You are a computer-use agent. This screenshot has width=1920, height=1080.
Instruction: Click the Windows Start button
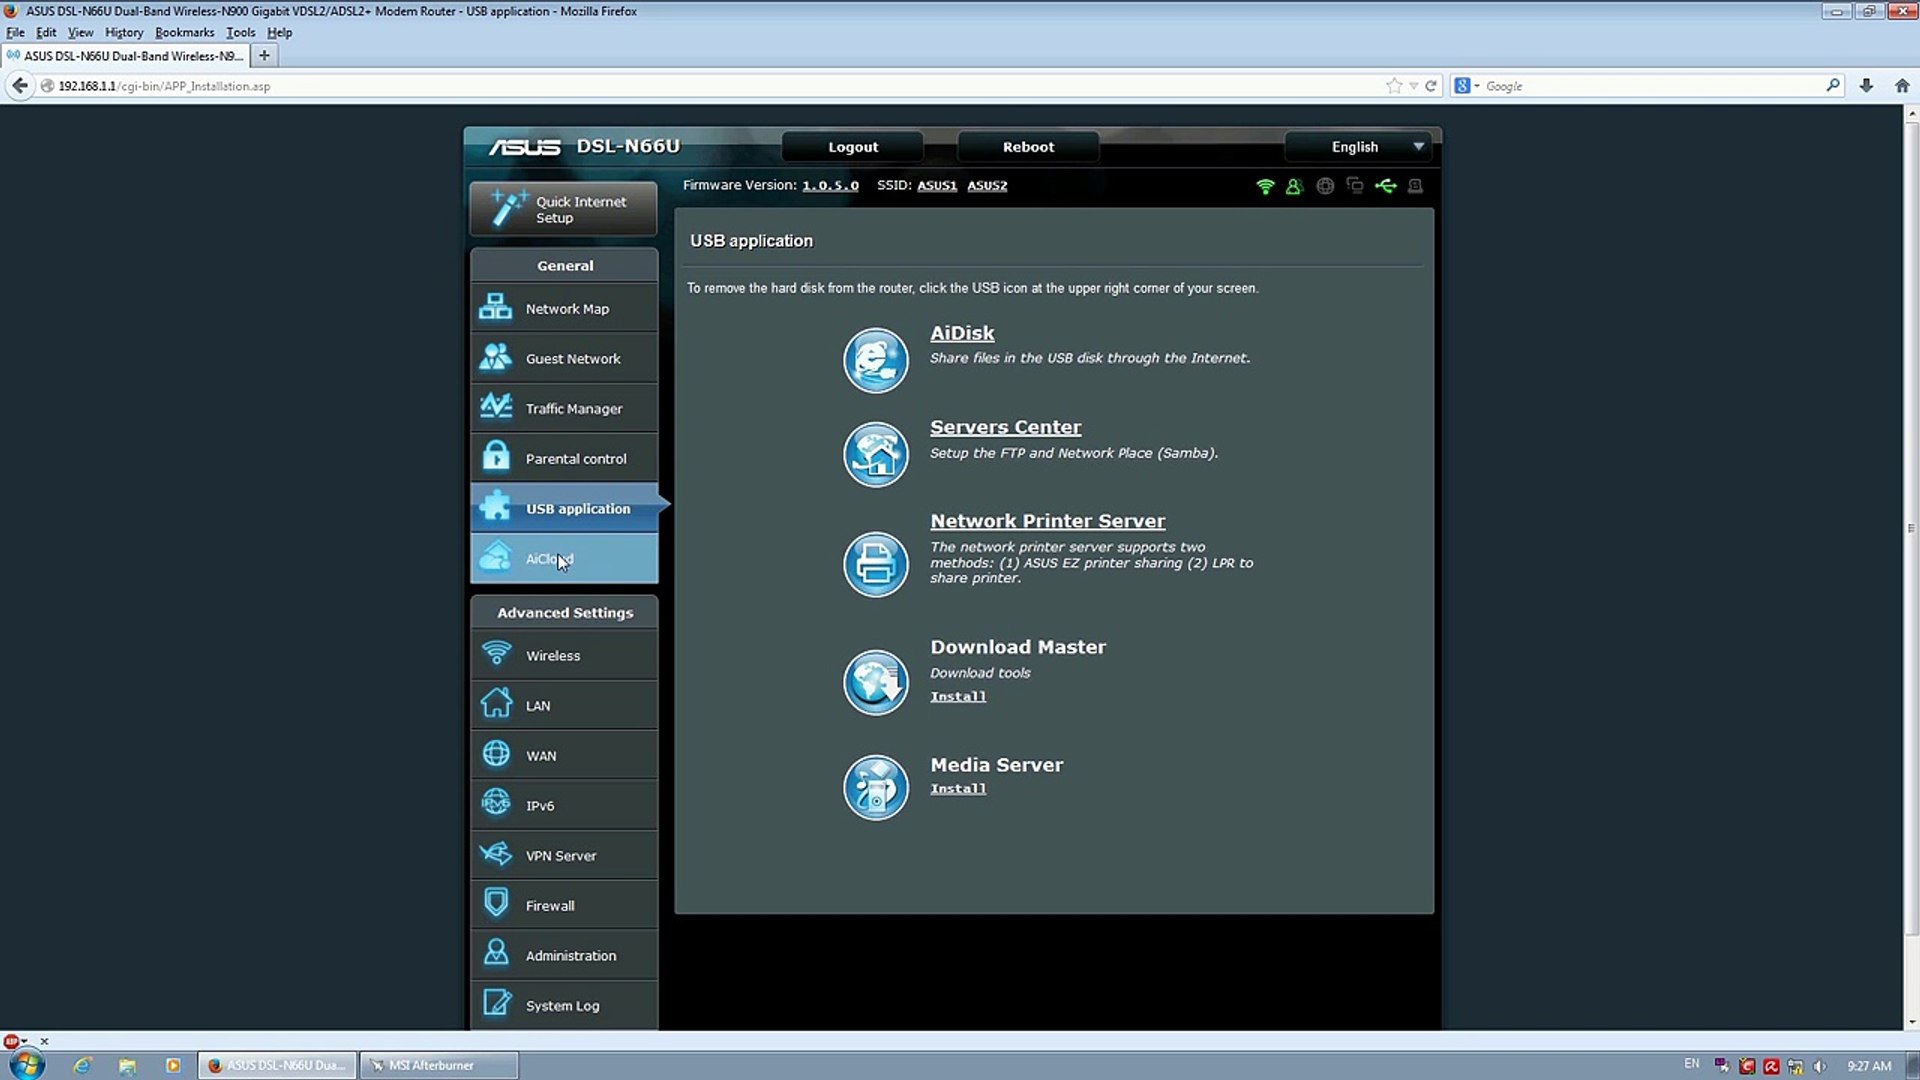(27, 1064)
